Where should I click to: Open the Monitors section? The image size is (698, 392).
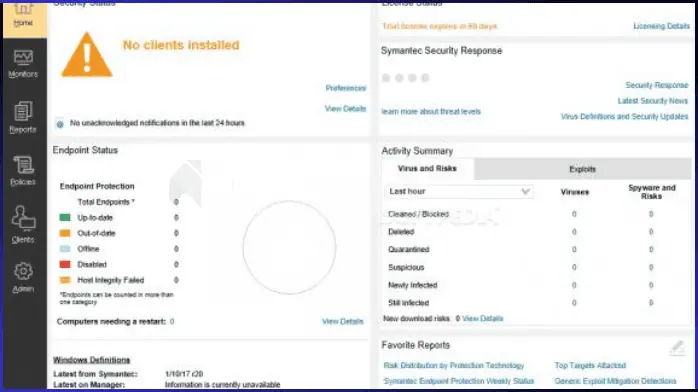point(23,64)
